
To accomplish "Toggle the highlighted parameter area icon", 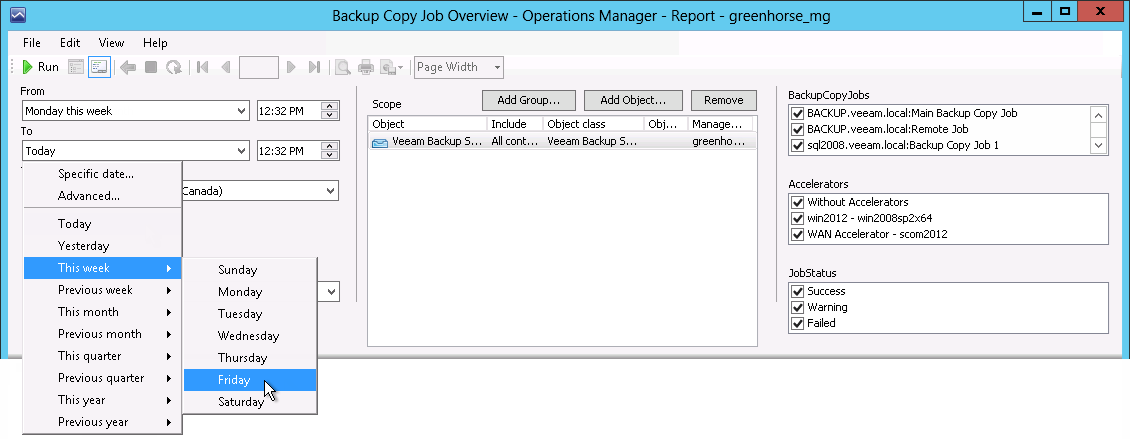I will click(x=99, y=67).
